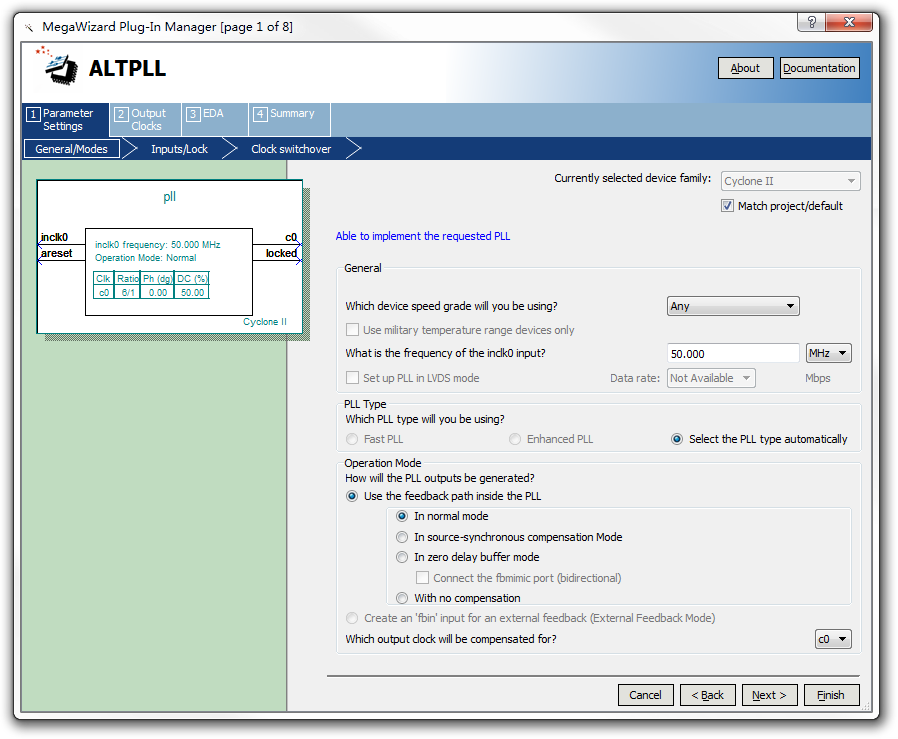Go to the Clock switchover sub-page
Screen dimensions: 898x739
tap(291, 149)
